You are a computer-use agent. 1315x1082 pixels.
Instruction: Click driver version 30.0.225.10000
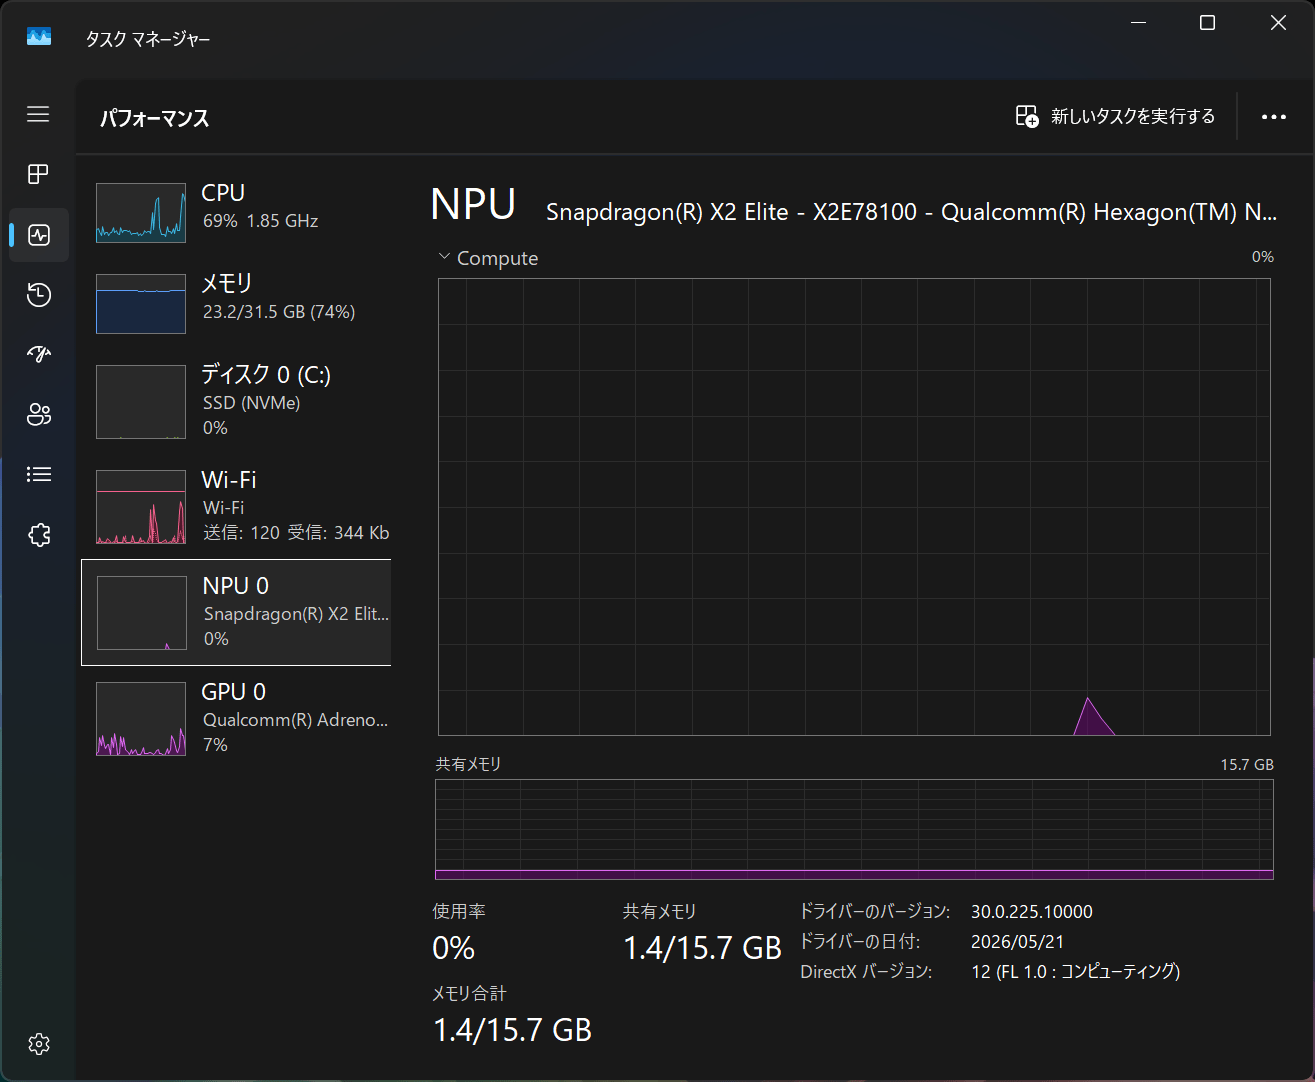point(1032,912)
